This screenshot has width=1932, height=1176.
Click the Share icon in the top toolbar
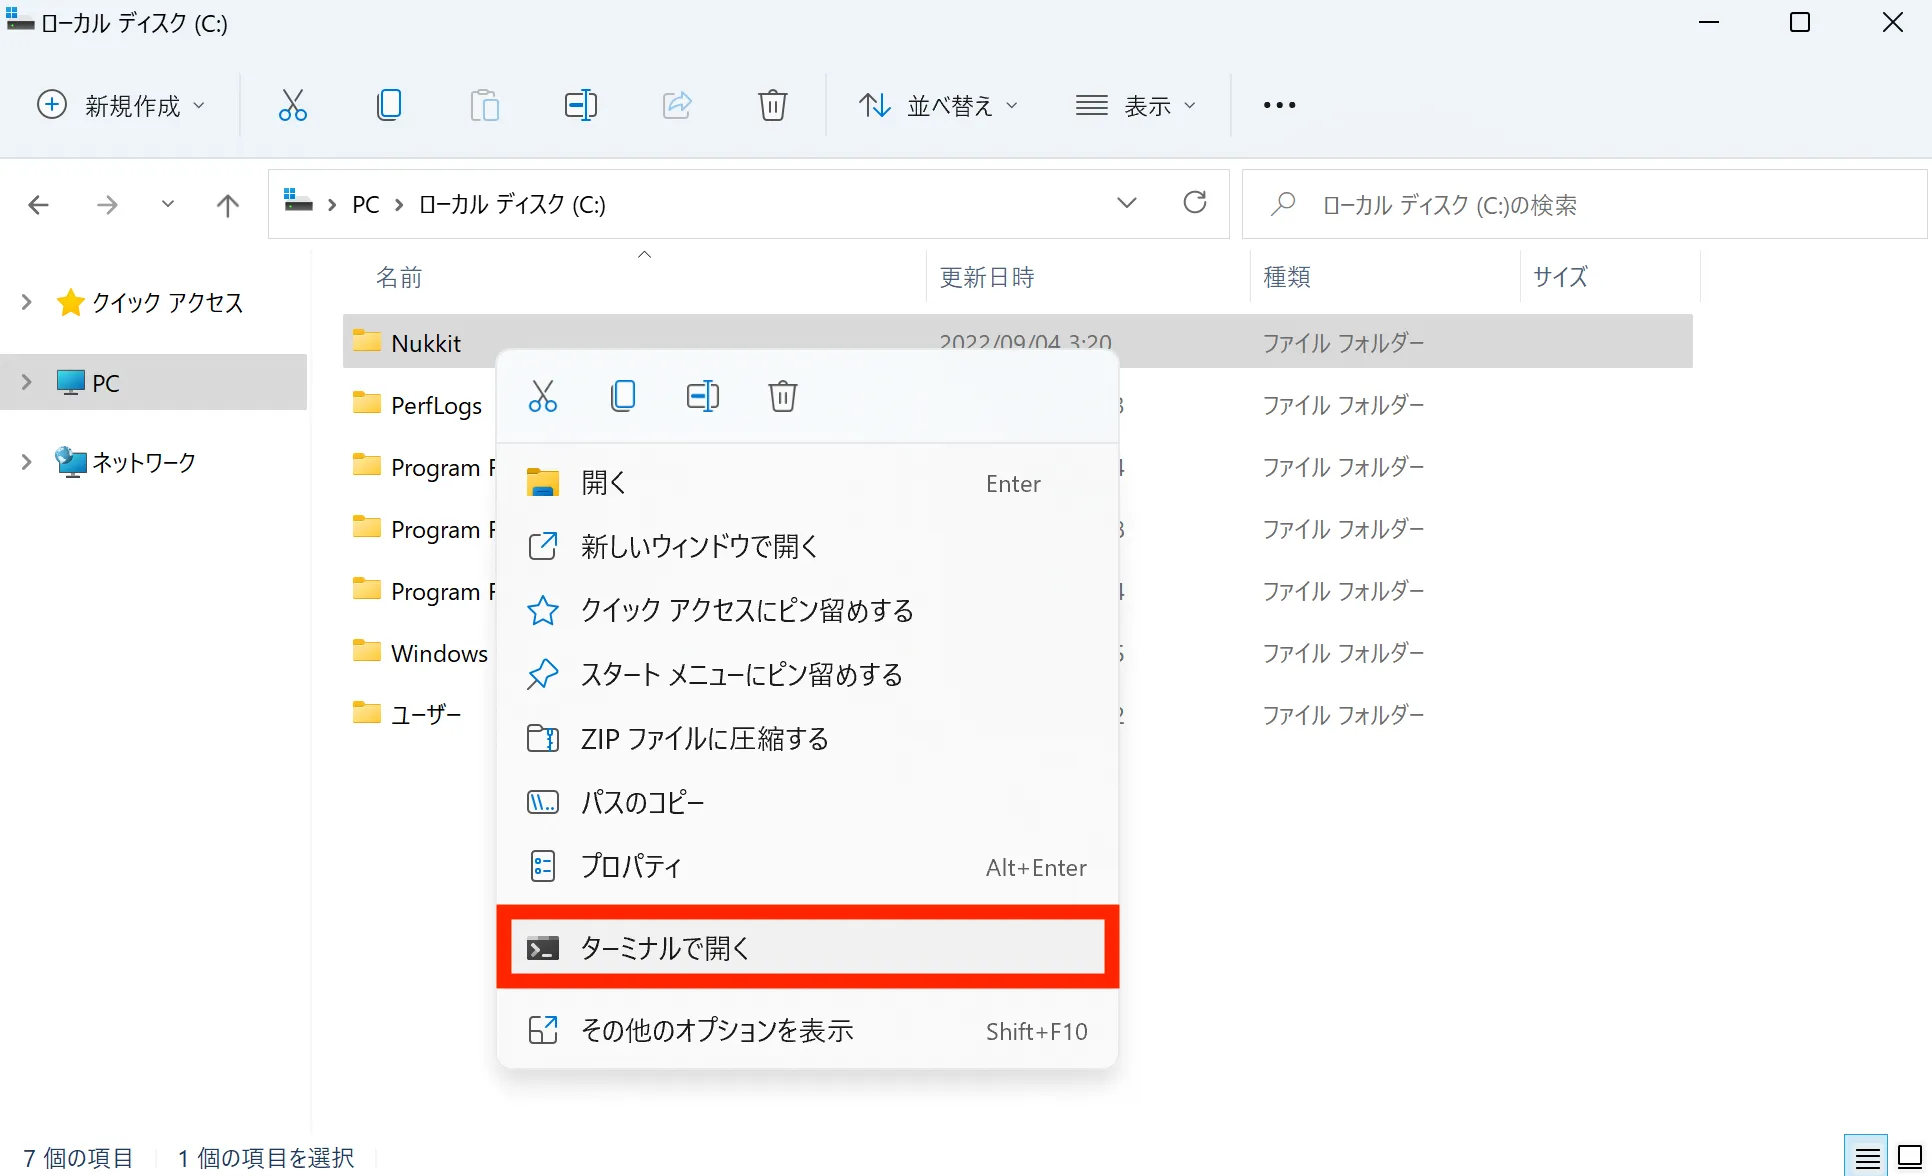click(677, 105)
